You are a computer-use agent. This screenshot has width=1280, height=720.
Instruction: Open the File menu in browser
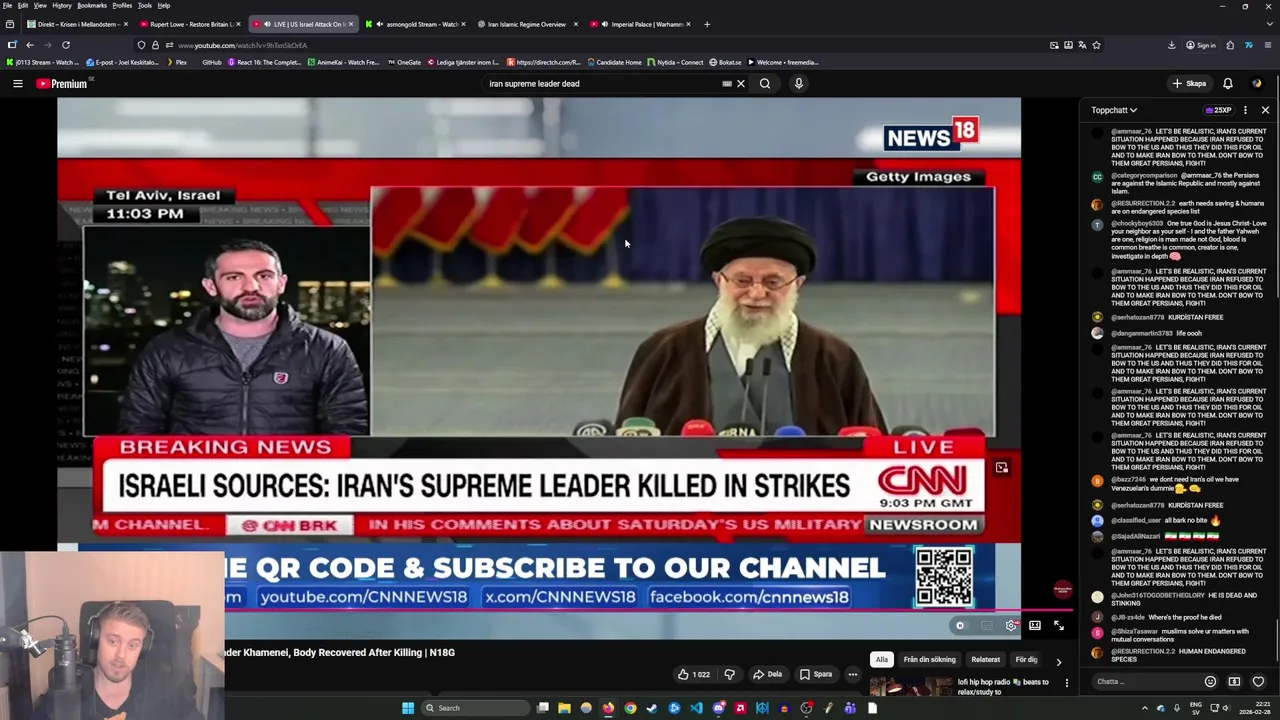[x=7, y=5]
